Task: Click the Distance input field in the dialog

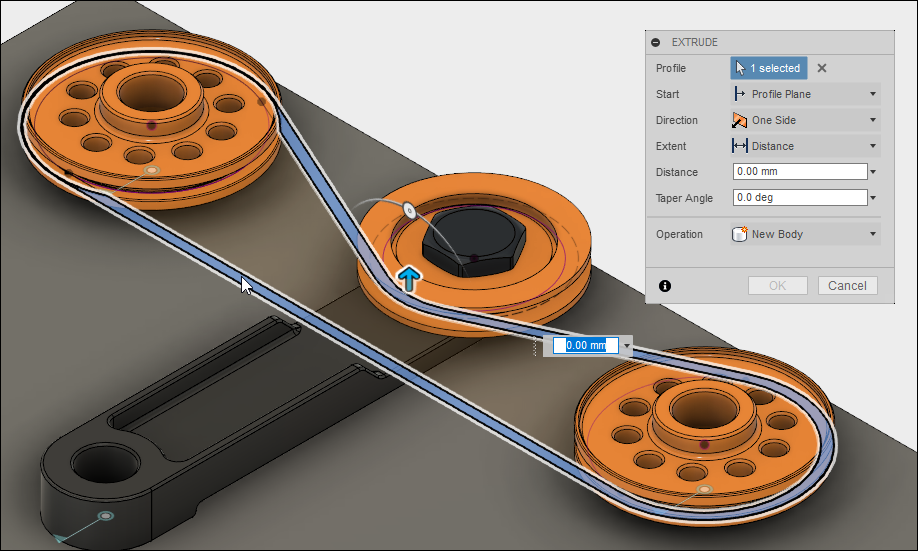Action: coord(800,172)
